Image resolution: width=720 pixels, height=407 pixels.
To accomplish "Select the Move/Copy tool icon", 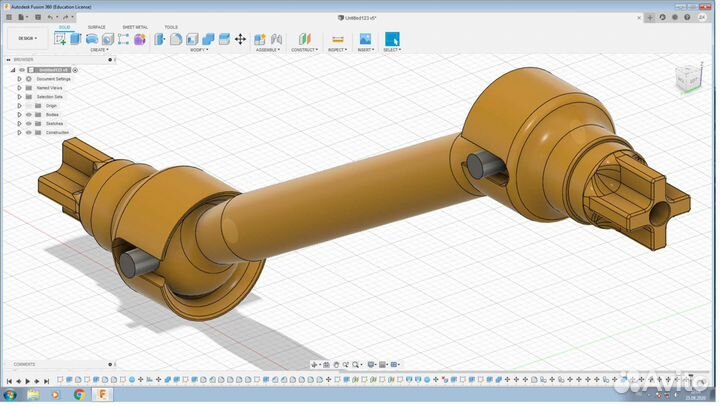I will (x=240, y=39).
